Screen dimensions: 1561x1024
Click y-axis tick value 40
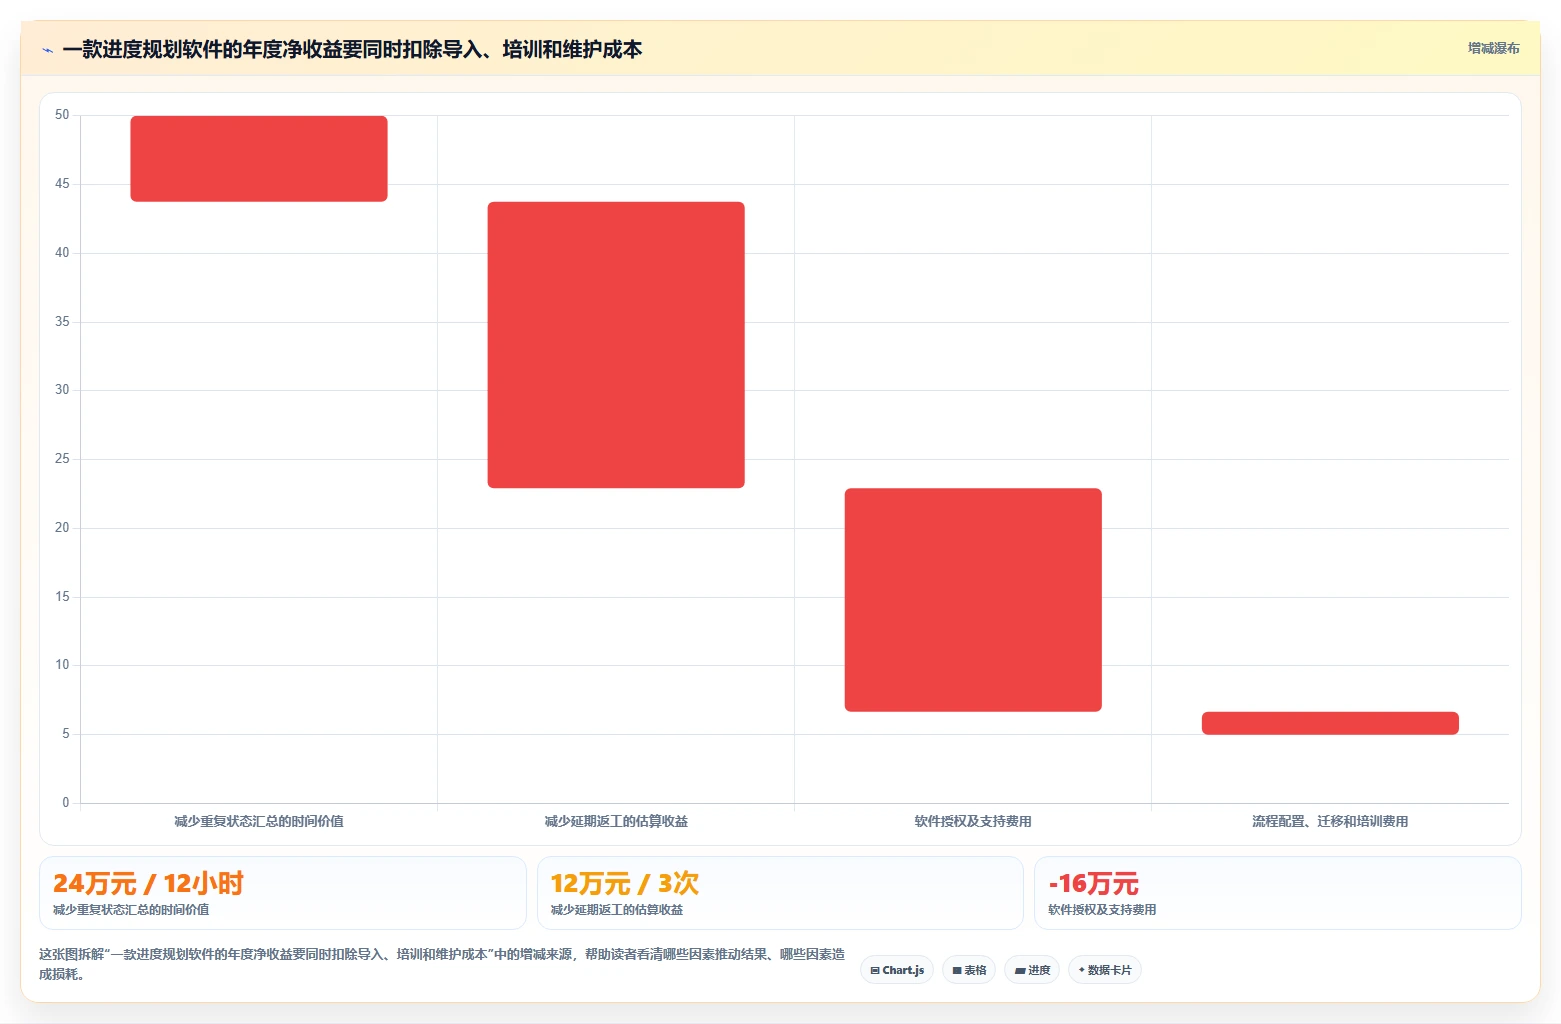62,253
